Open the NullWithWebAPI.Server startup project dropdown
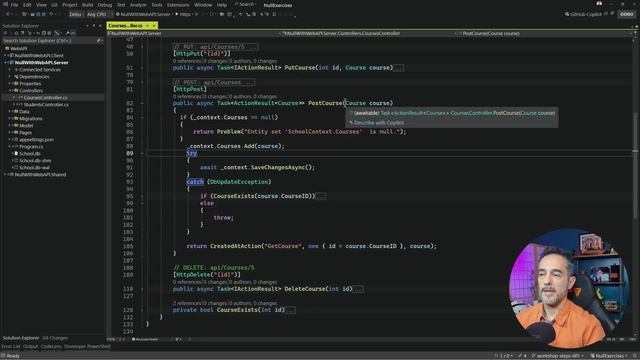This screenshot has height=360, width=640. (144, 14)
